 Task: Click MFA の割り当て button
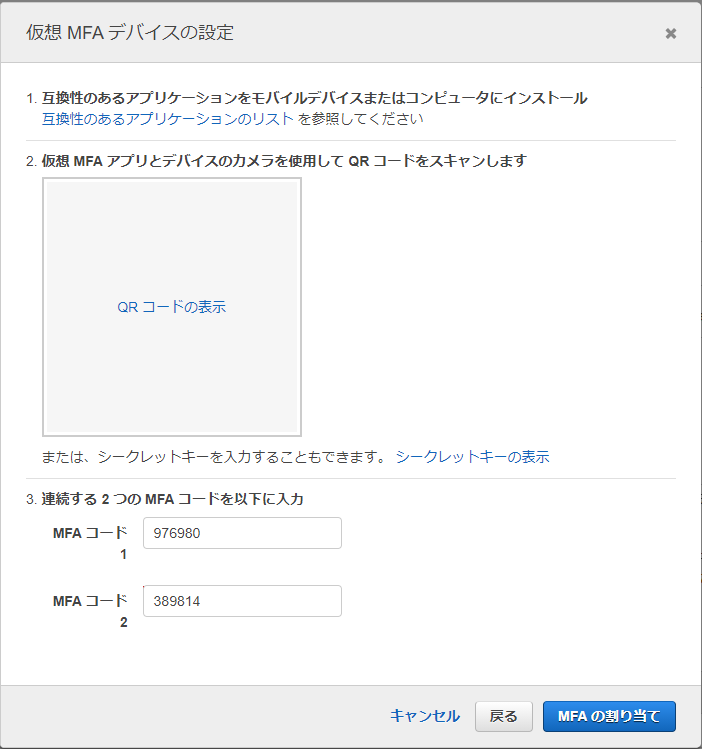609,716
